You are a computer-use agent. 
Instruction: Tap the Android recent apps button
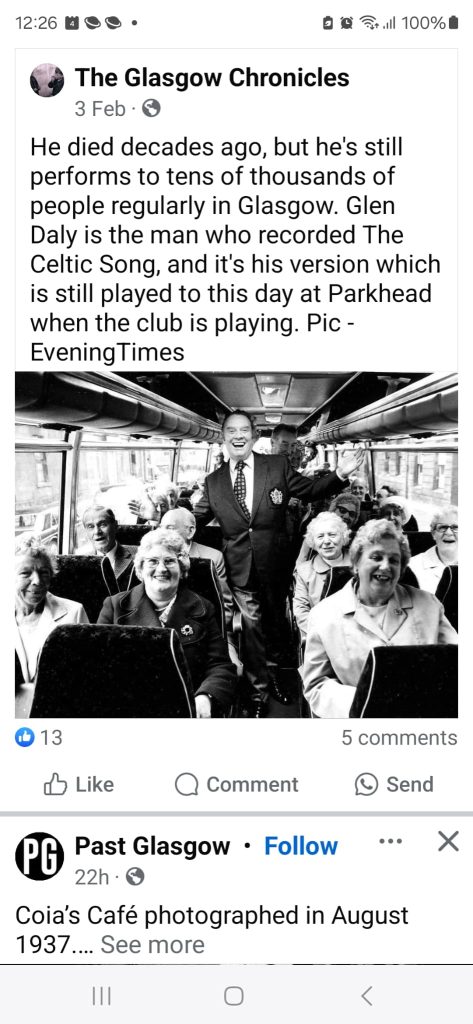[x=101, y=995]
